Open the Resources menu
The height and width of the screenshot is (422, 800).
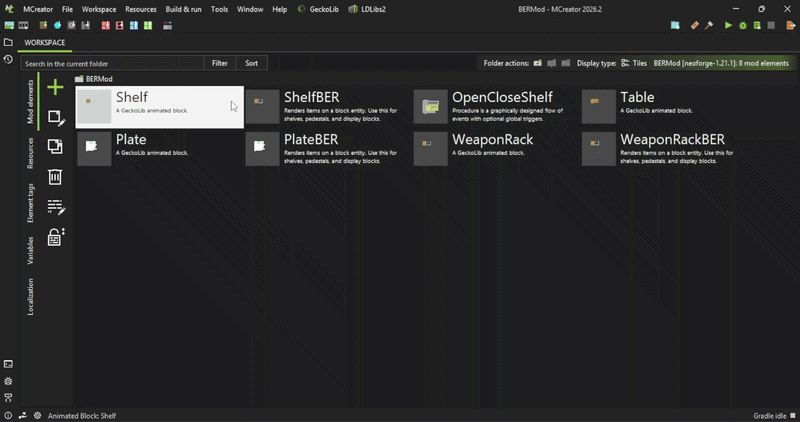coord(141,9)
